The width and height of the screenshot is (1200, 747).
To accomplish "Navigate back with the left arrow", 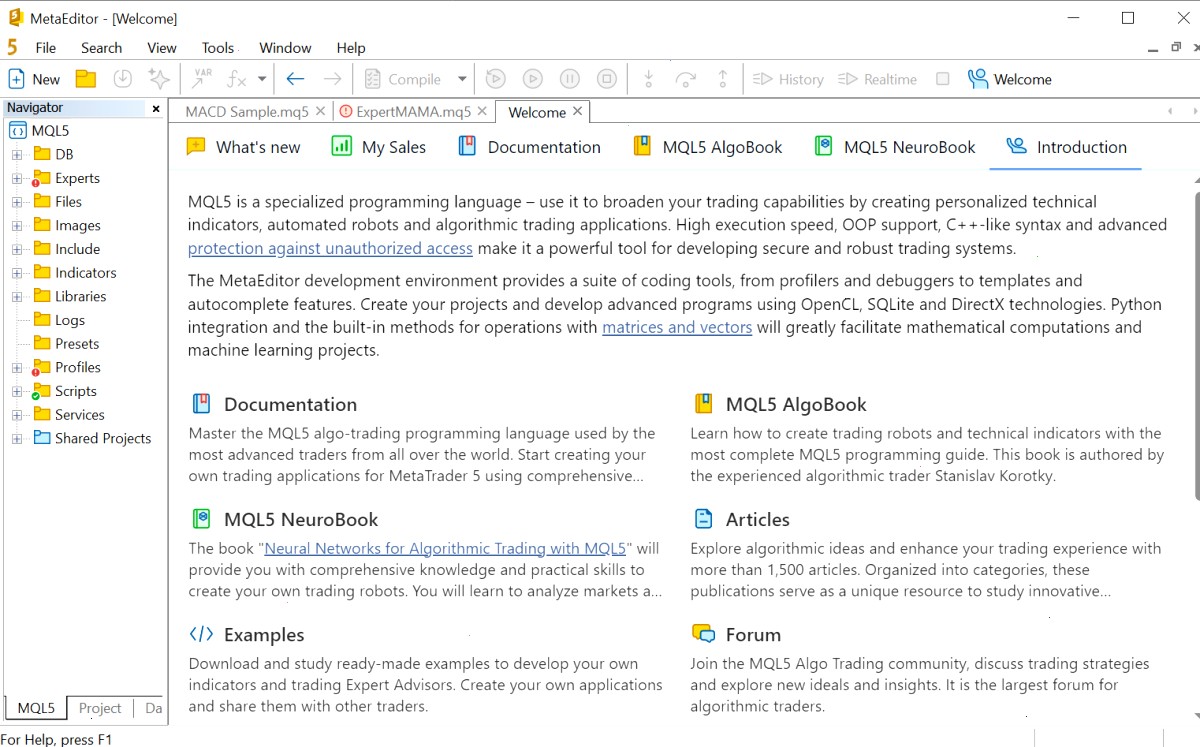I will pyautogui.click(x=295, y=79).
